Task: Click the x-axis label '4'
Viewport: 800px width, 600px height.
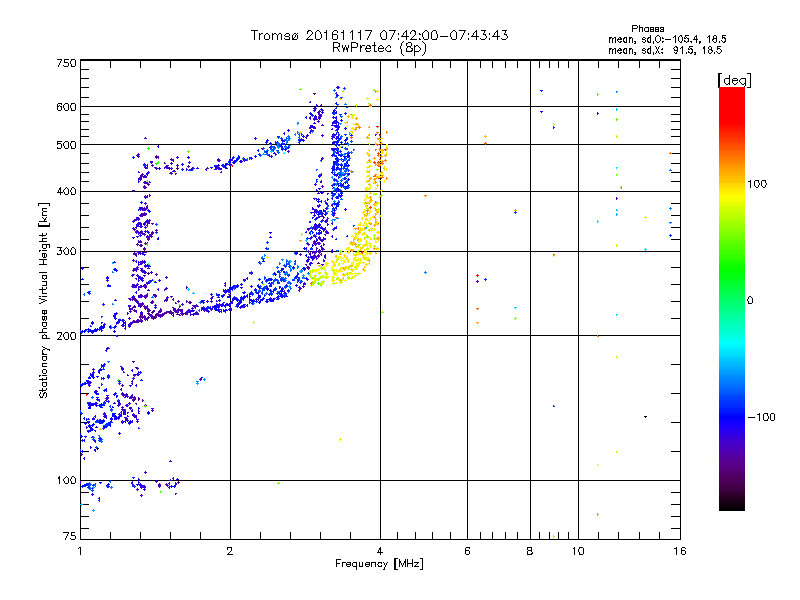Action: (x=380, y=551)
